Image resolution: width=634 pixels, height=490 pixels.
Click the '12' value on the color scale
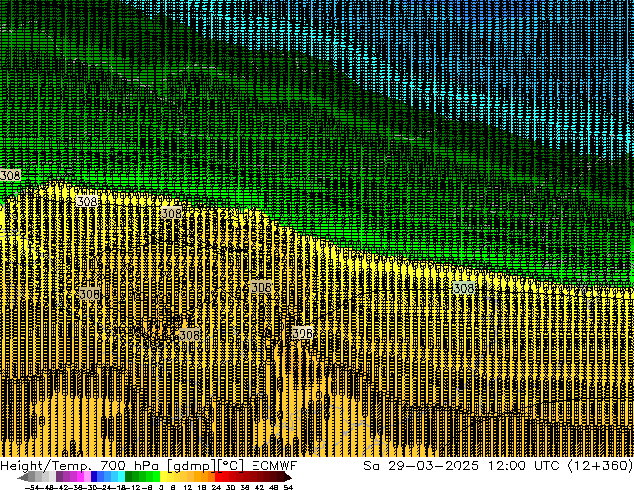point(188,488)
